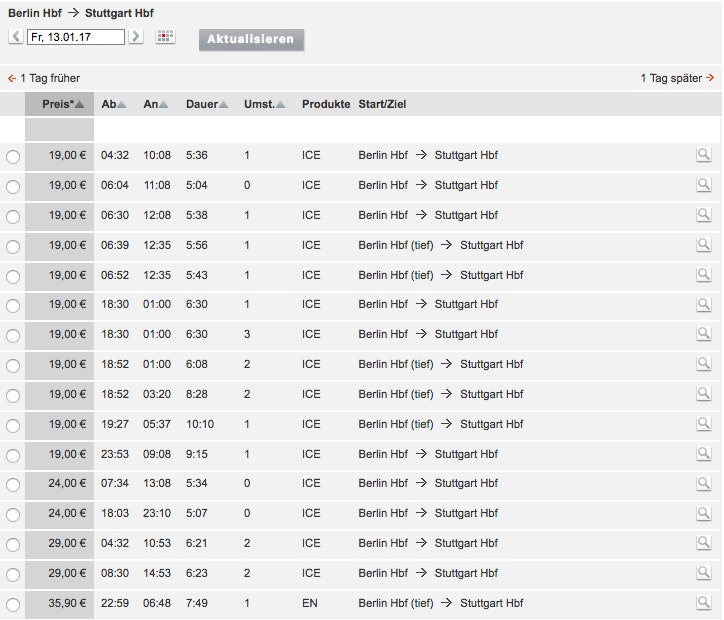Open the calendar date picker icon
The width and height of the screenshot is (724, 620).
[165, 37]
